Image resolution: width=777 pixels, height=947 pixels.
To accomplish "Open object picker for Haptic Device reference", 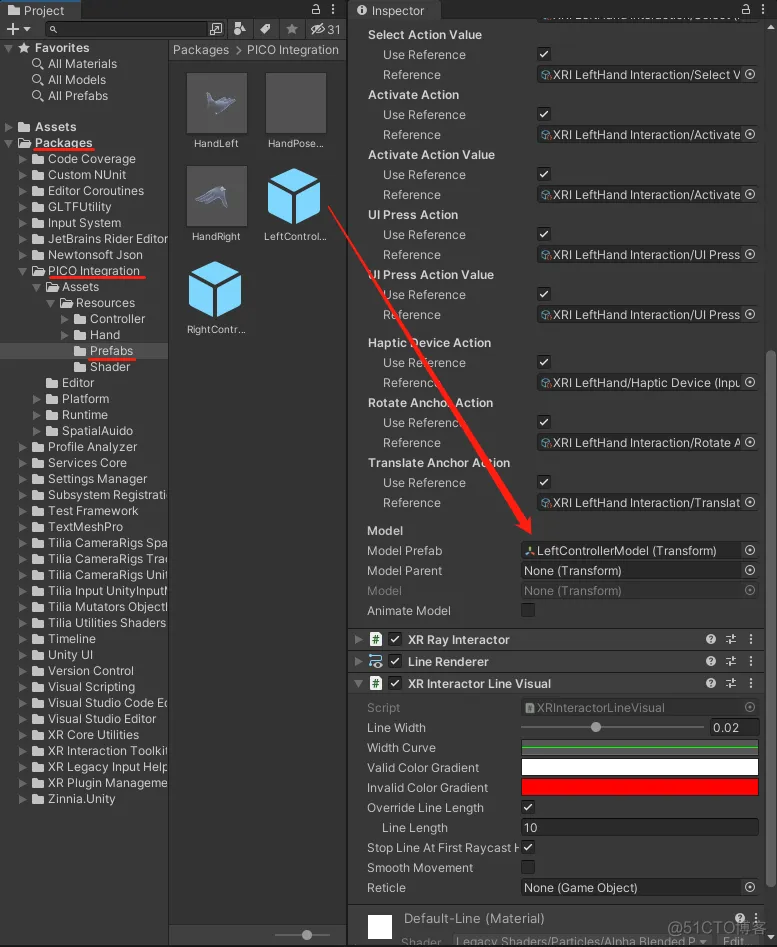I will coord(750,382).
